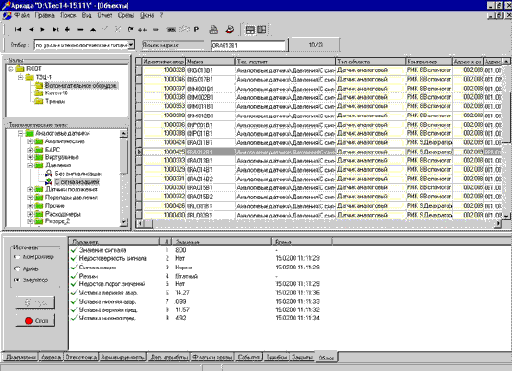Go to first record in navigator toolbar

tap(18, 30)
